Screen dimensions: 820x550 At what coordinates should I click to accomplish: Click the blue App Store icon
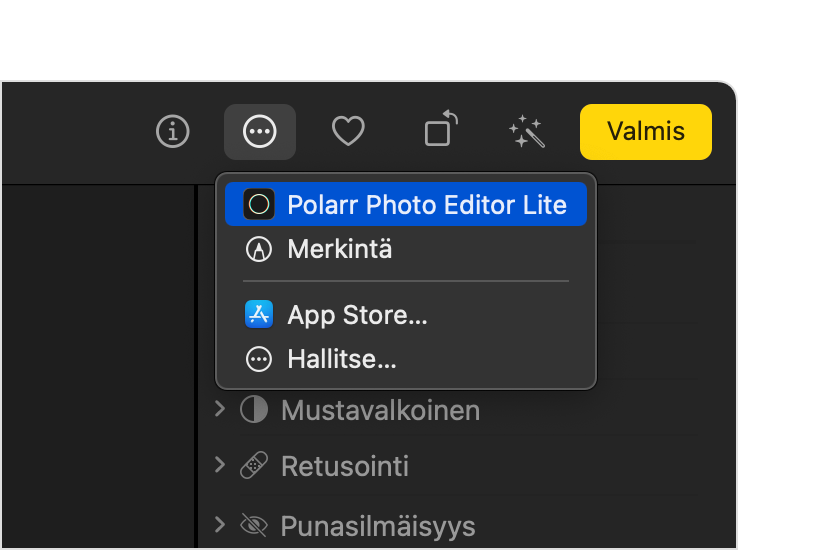(259, 314)
